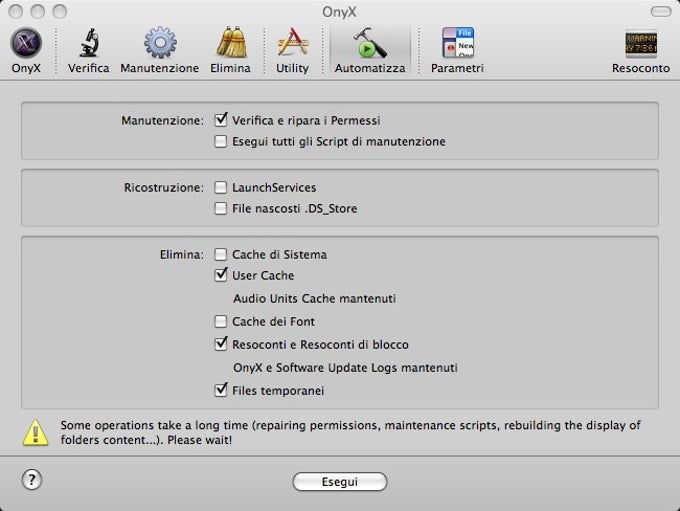The width and height of the screenshot is (680, 511).
Task: Open the Elimina broom icon
Action: click(x=230, y=43)
